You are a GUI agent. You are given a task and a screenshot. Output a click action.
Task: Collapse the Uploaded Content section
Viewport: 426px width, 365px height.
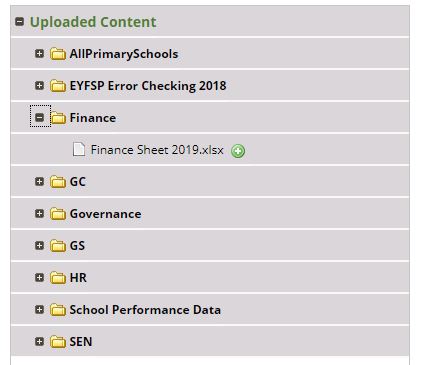(20, 22)
